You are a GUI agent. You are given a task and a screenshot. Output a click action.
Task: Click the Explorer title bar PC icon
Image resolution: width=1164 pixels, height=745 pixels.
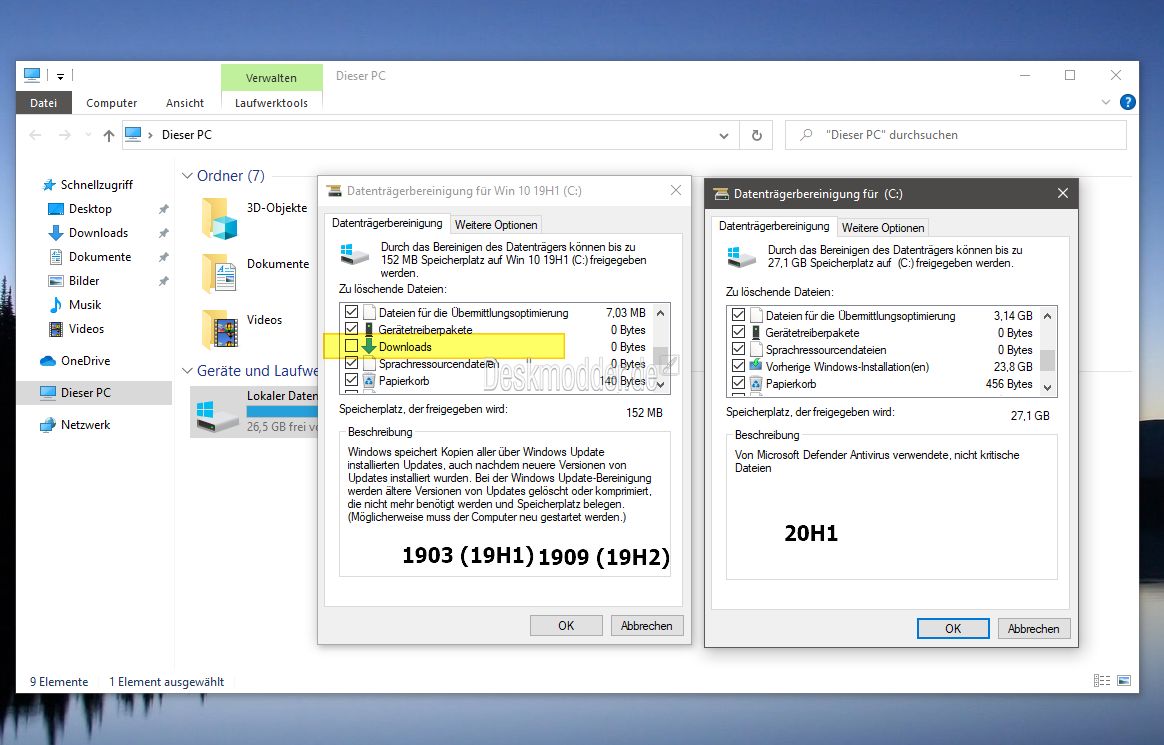32,75
